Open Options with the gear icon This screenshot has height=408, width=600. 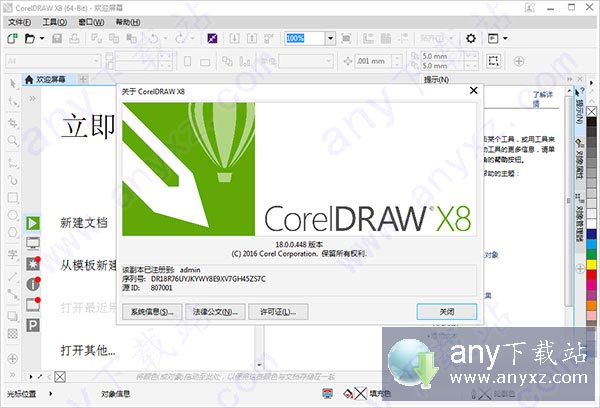[471, 38]
